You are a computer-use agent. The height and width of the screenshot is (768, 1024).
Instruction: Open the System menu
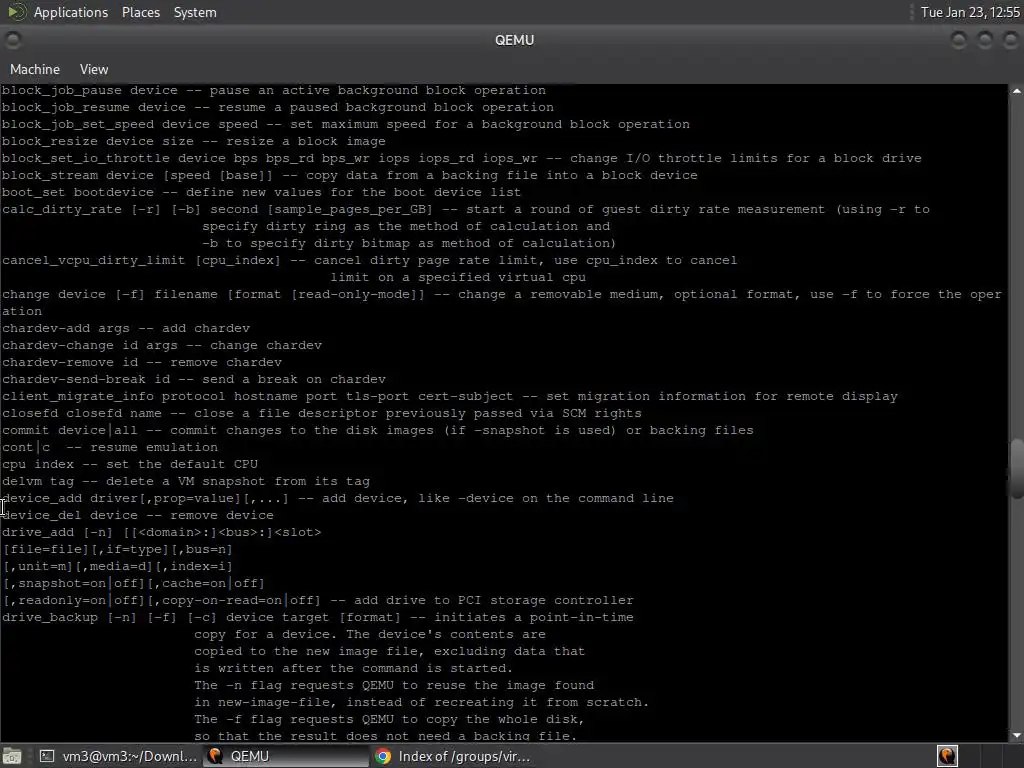tap(195, 12)
